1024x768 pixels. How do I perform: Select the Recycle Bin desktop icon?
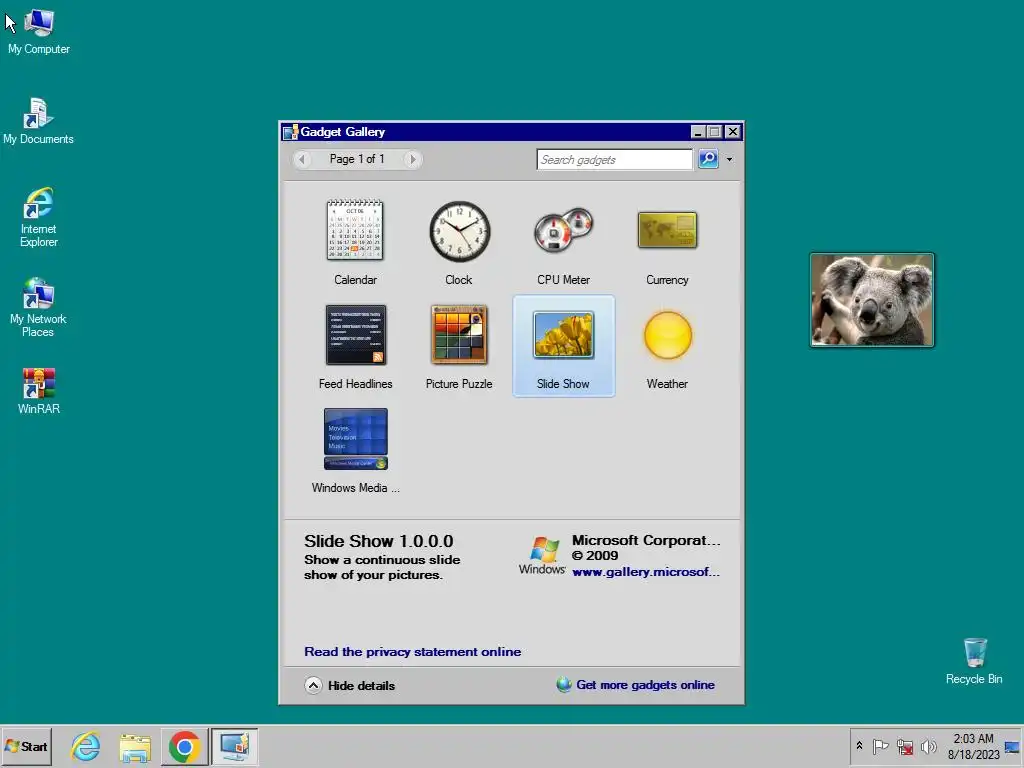click(x=974, y=661)
